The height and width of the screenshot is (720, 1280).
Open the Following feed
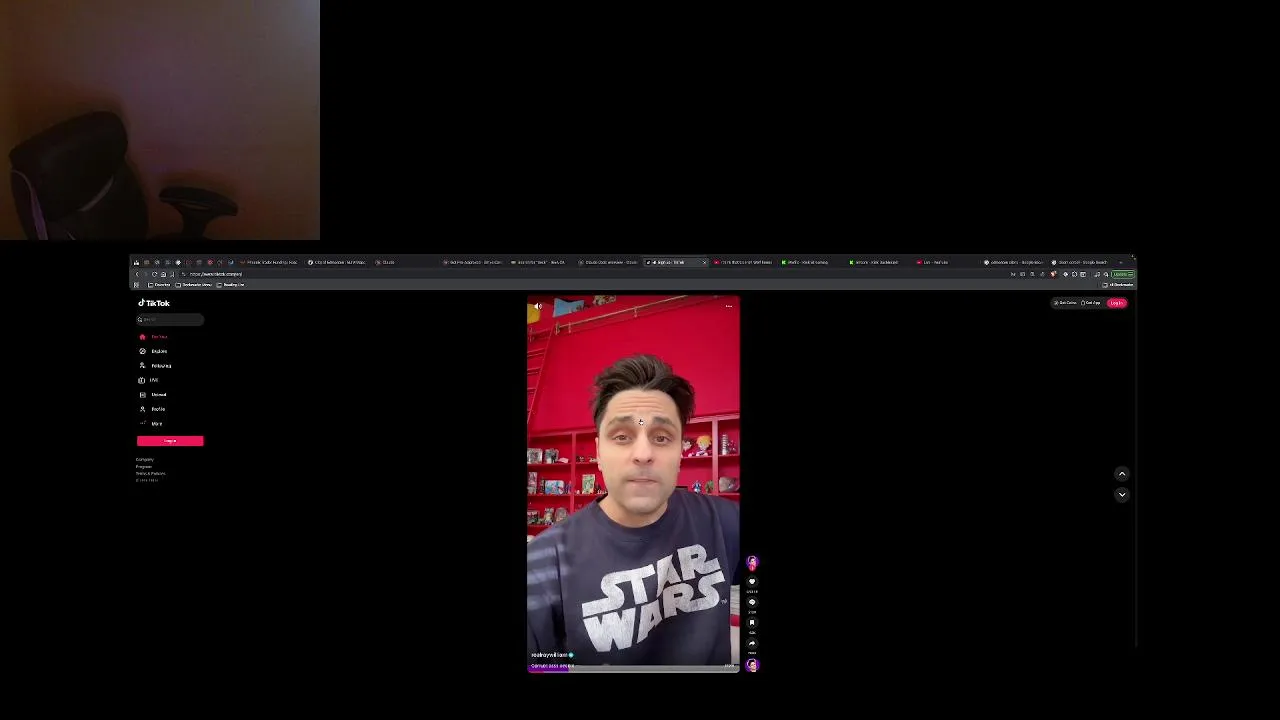(156, 366)
